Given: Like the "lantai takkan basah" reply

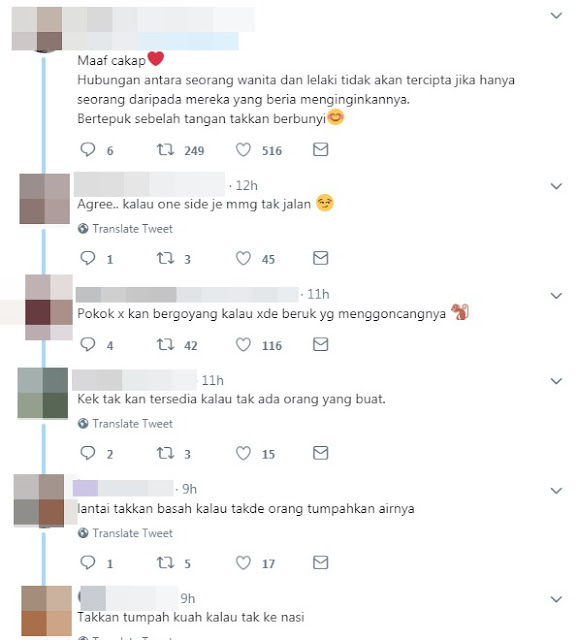Looking at the screenshot, I should (243, 563).
